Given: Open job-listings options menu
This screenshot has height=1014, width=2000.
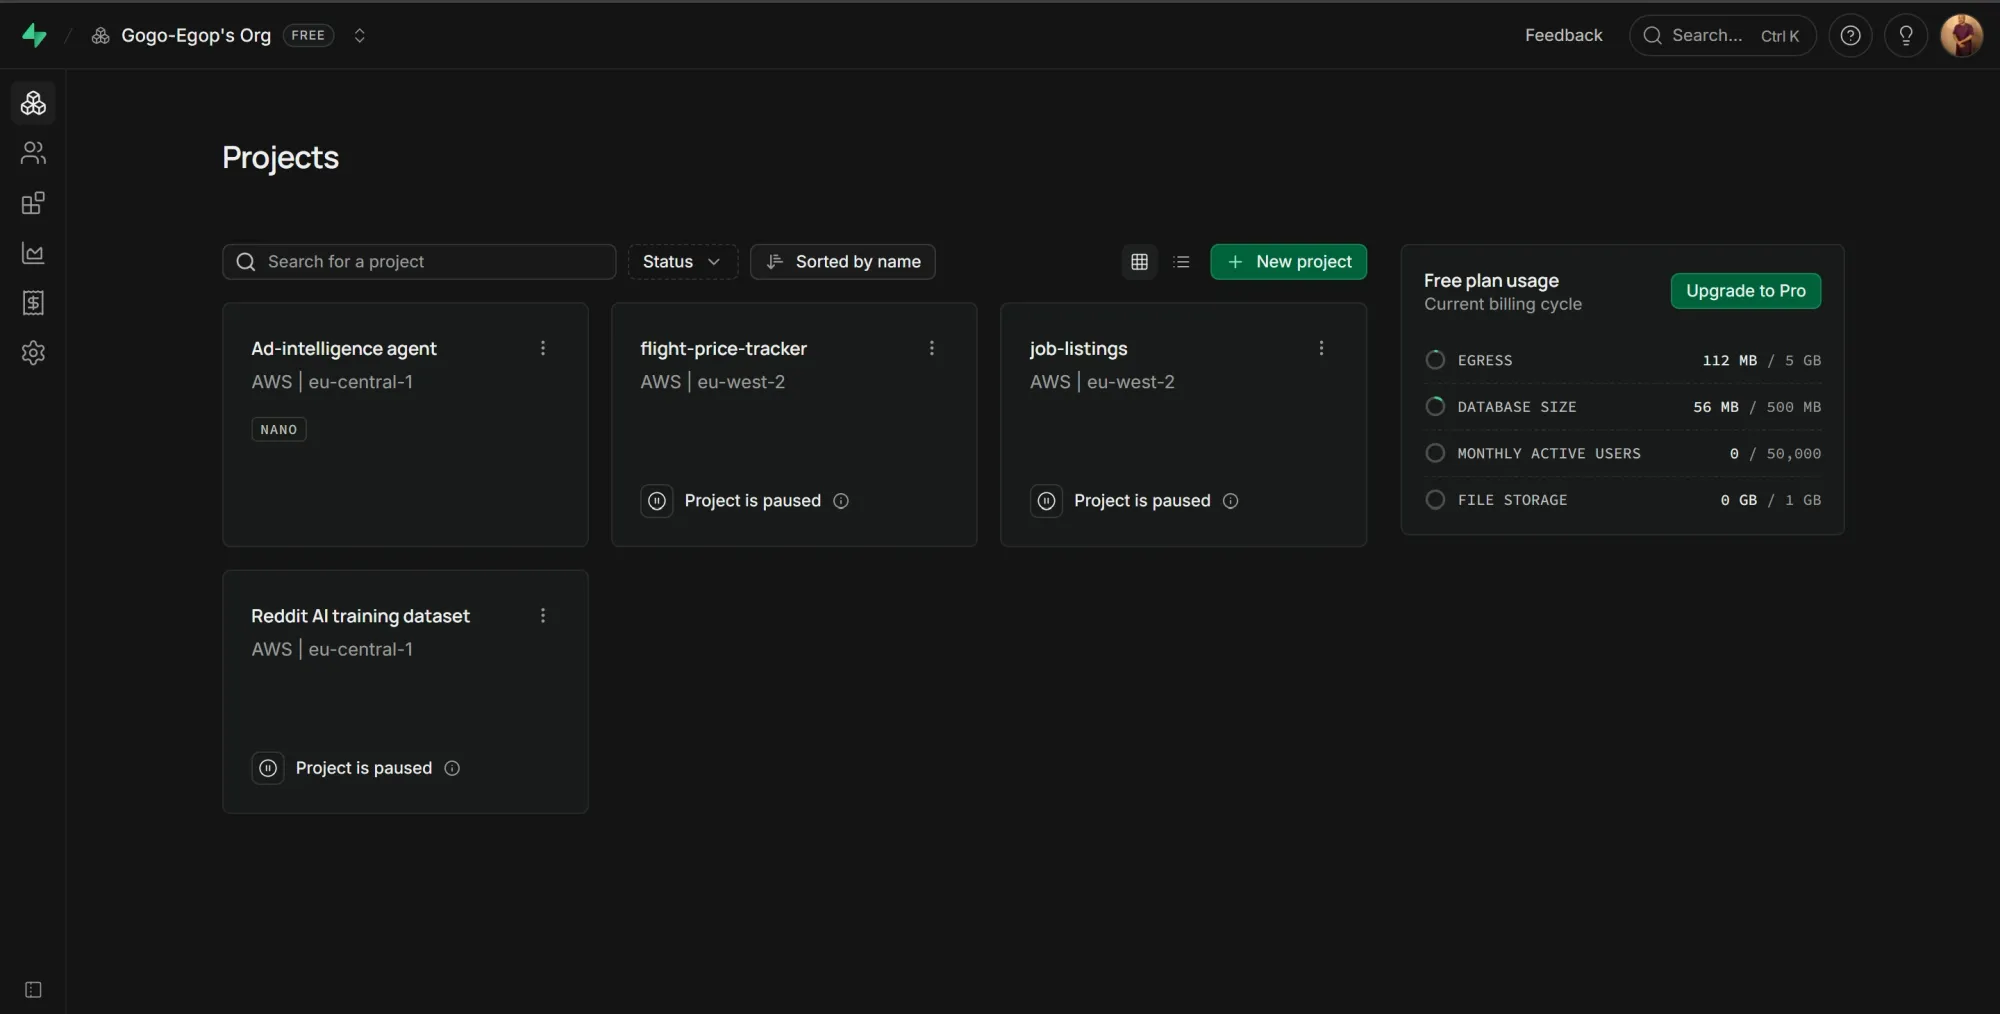Looking at the screenshot, I should tap(1321, 348).
